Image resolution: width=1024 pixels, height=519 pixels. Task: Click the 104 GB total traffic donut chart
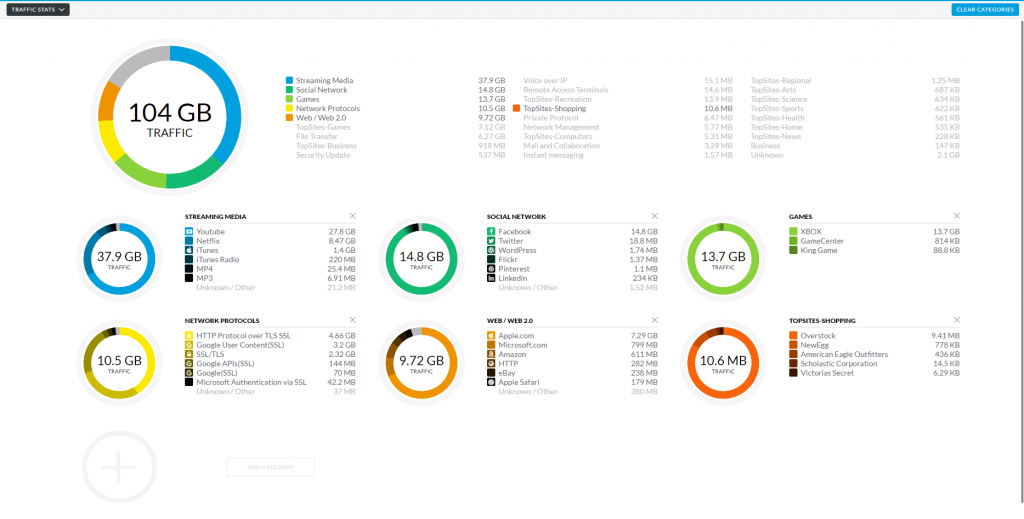point(169,115)
